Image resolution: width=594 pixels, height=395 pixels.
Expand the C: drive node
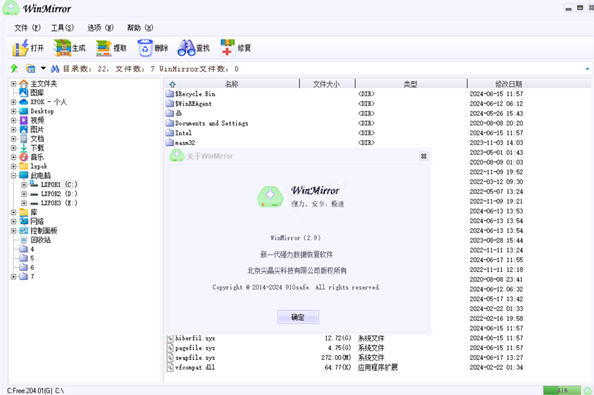(x=24, y=184)
